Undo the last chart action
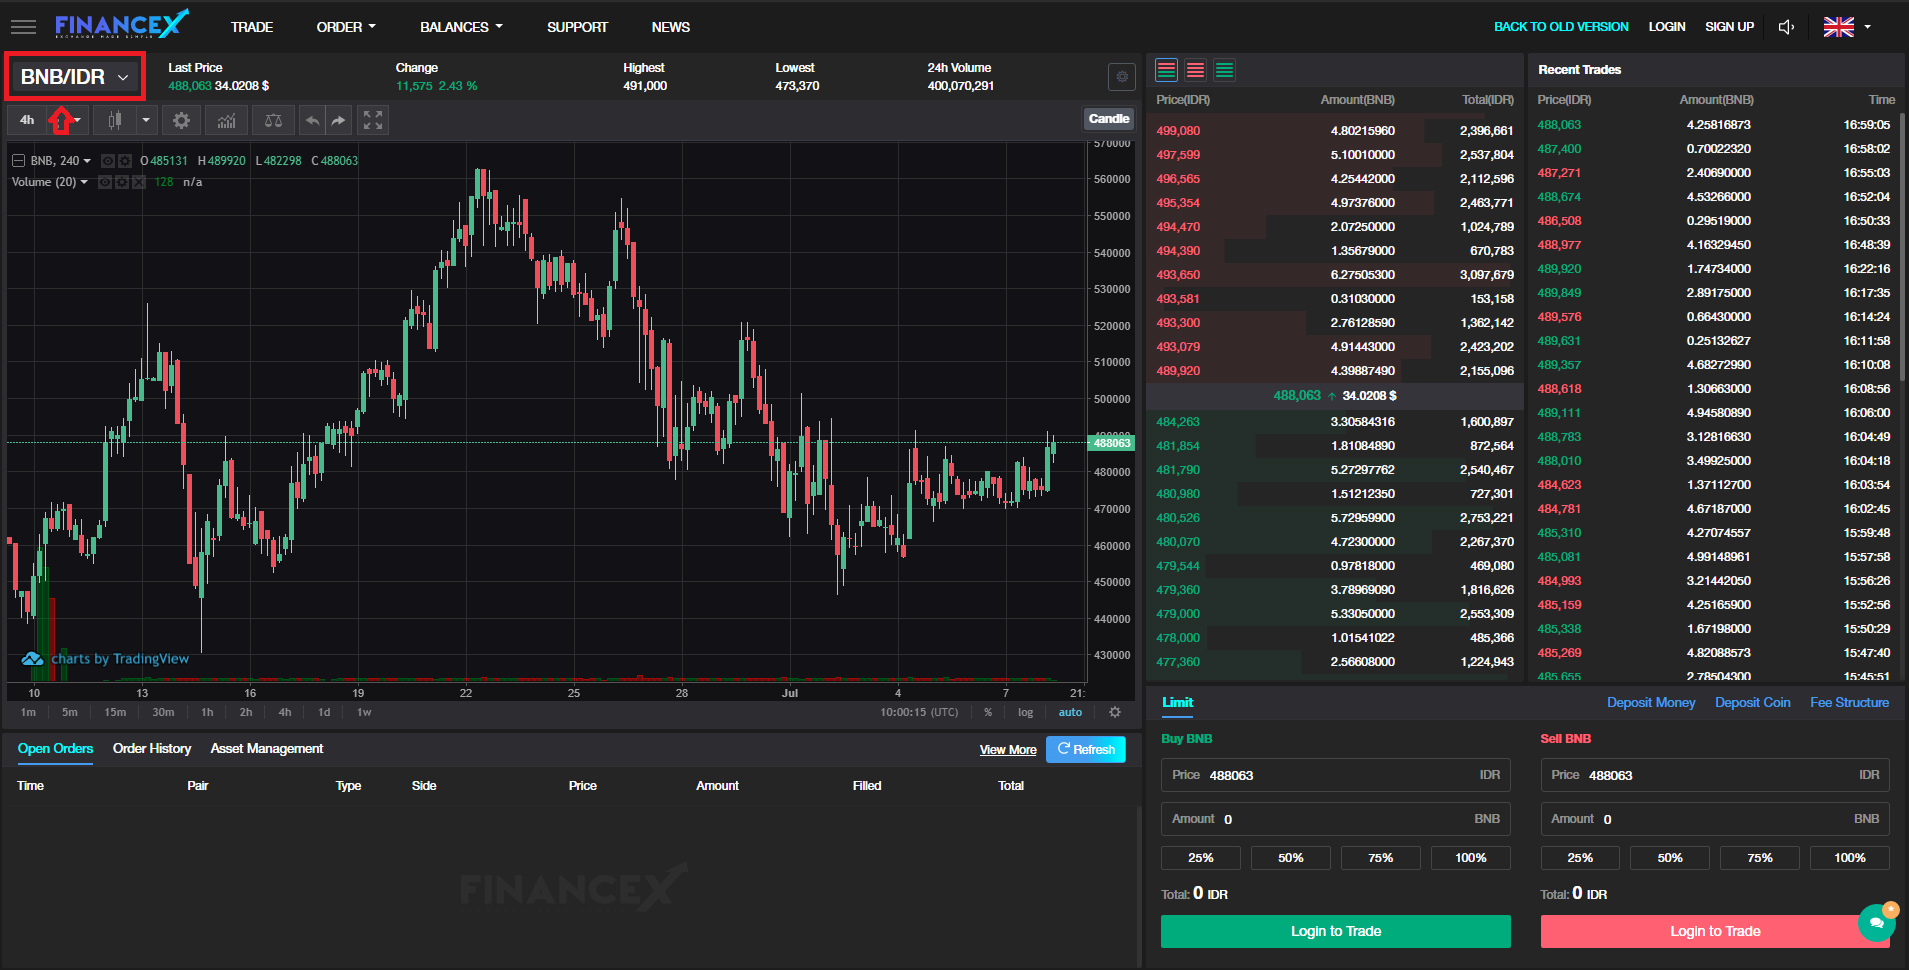Screen dimensions: 1909x970 tap(312, 120)
